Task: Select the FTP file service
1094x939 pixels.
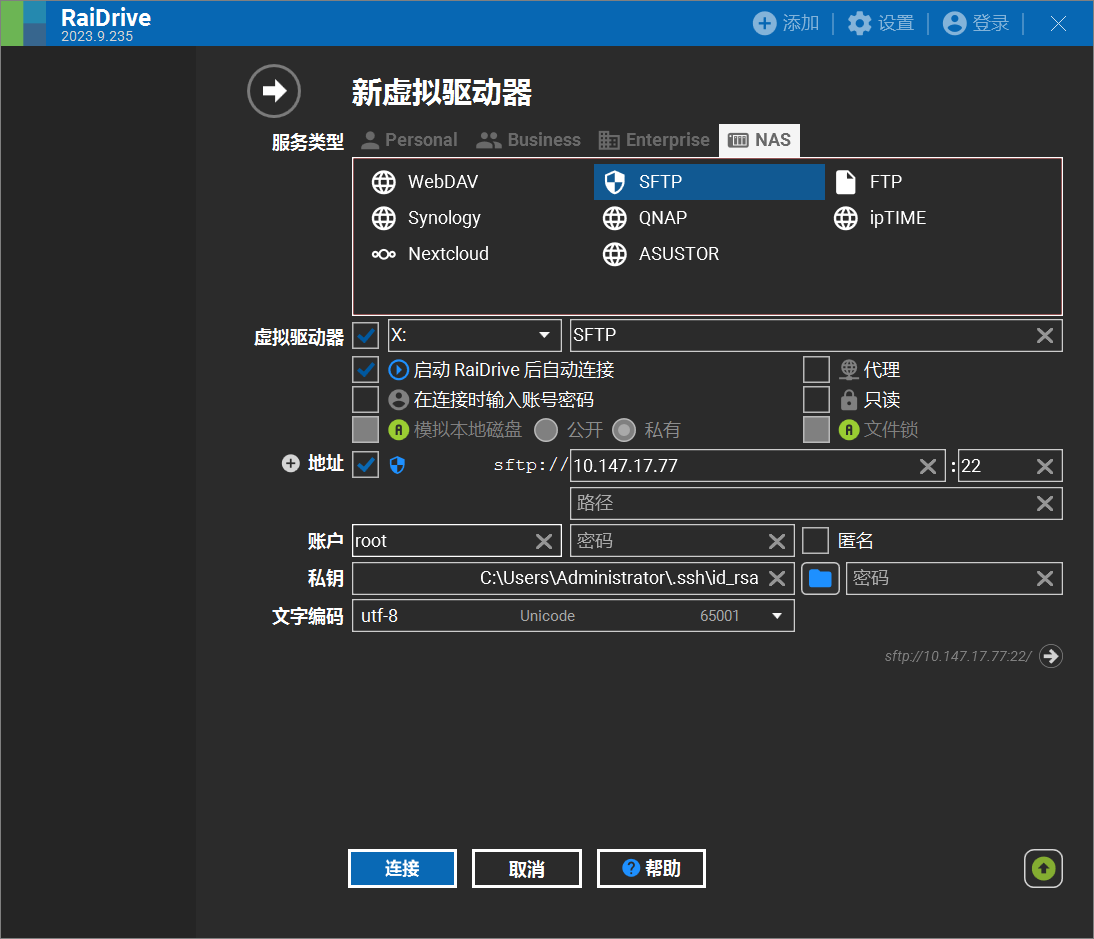Action: [x=942, y=182]
